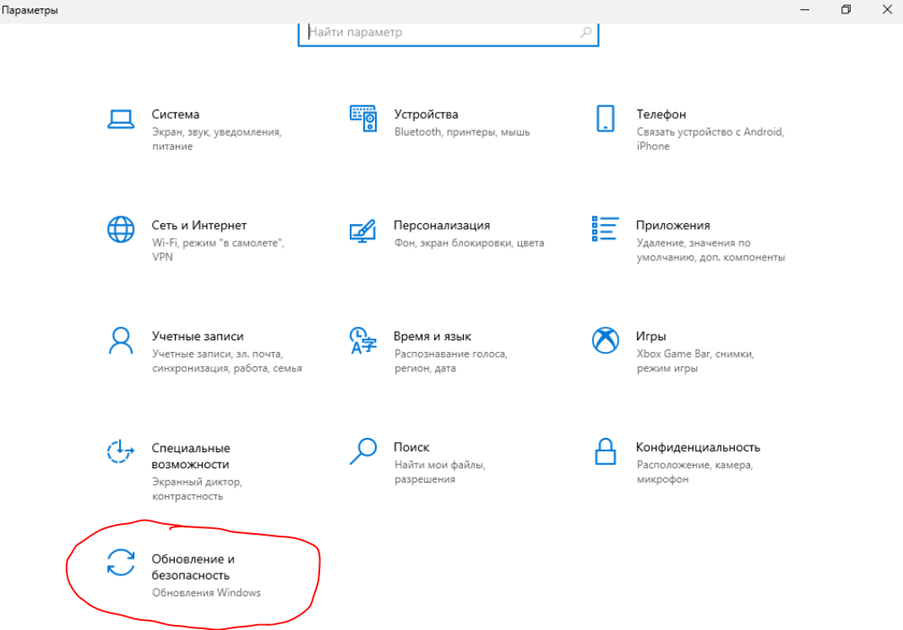Click the Update and Security arrows icon

click(x=121, y=563)
